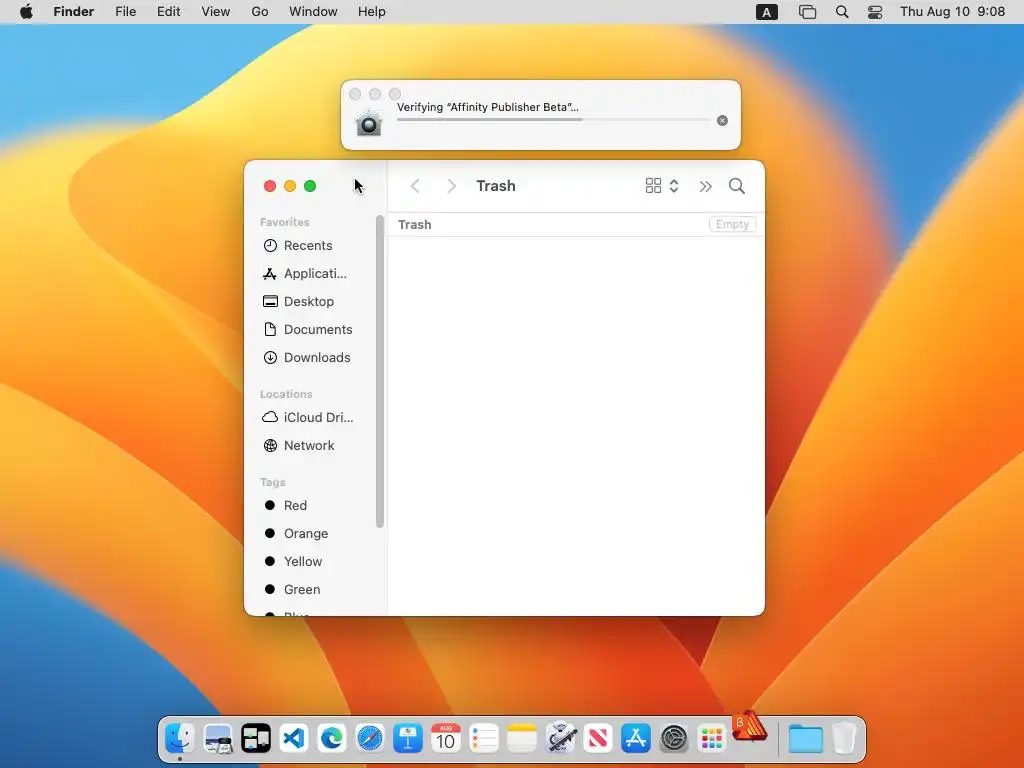
Task: Go back in Finder toolbar
Action: (x=415, y=186)
